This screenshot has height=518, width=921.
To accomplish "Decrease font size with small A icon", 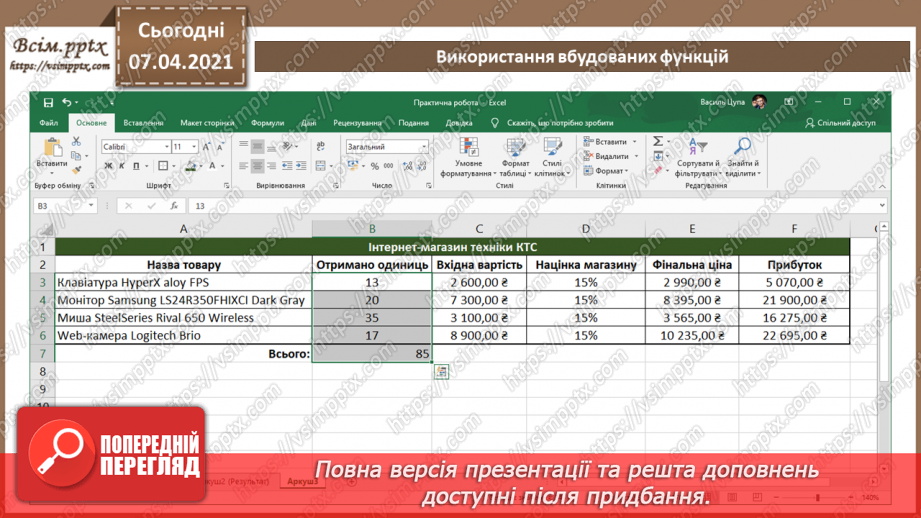I will 220,147.
